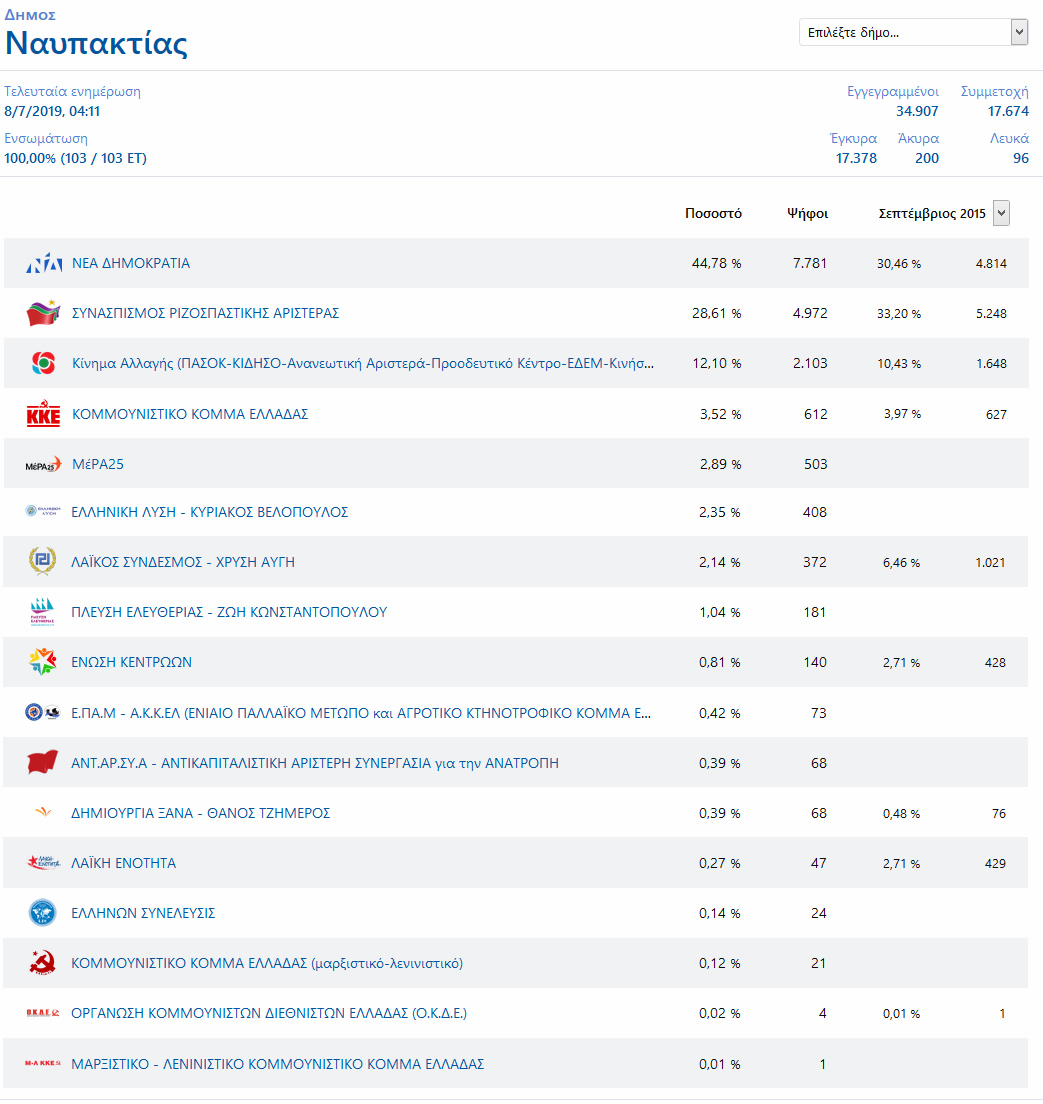Click the MeRA25 party logo
The width and height of the screenshot is (1043, 1104).
(43, 464)
